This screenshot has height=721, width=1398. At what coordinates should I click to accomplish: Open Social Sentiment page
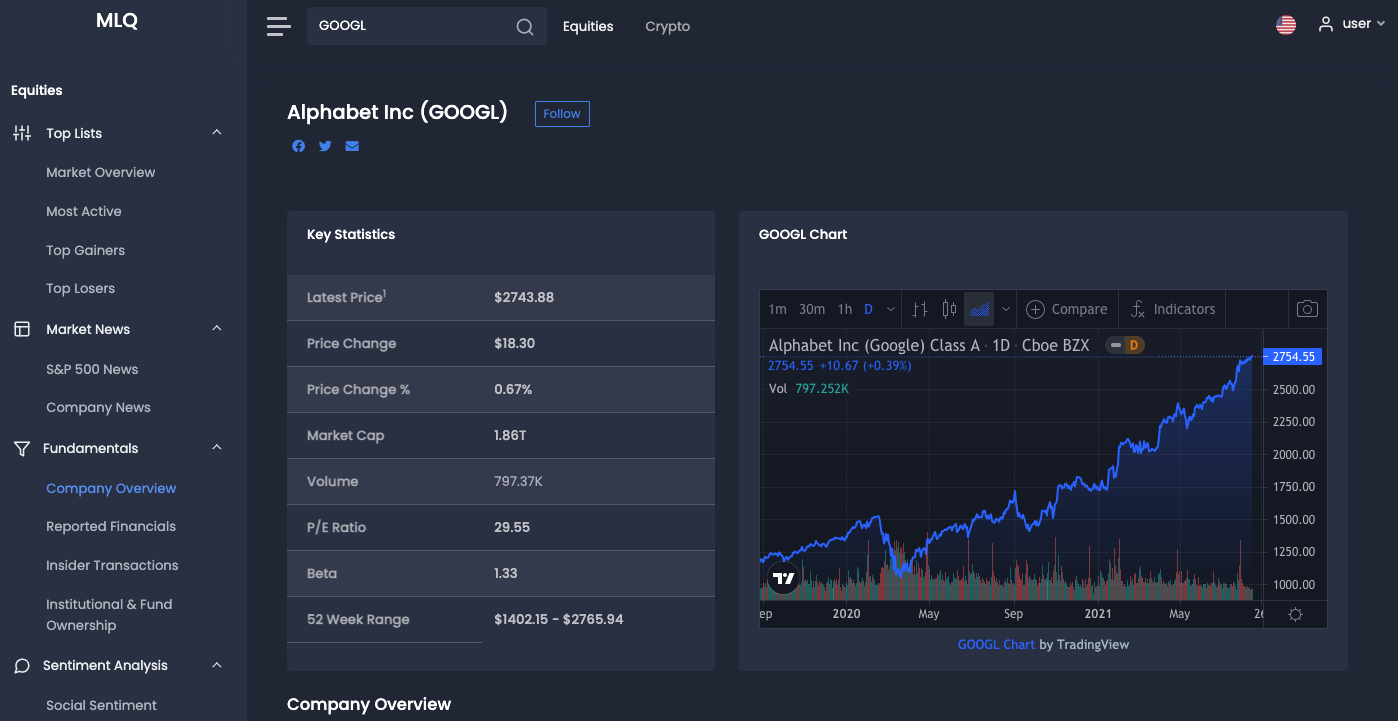point(101,705)
